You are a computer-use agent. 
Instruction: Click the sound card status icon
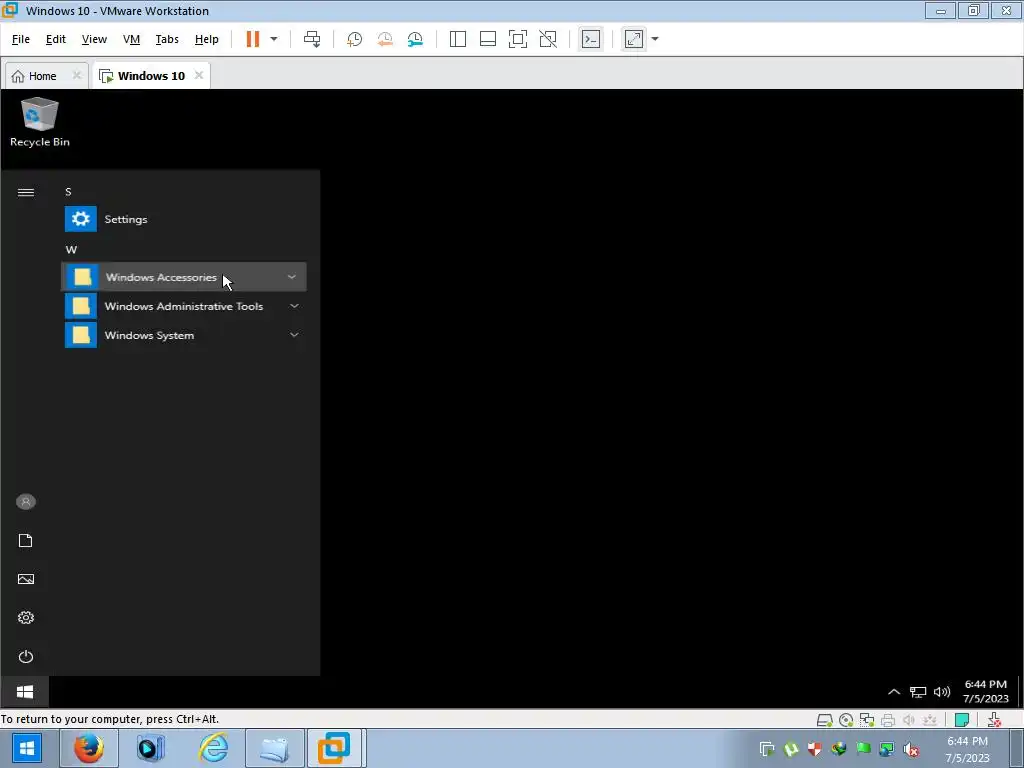tap(909, 720)
